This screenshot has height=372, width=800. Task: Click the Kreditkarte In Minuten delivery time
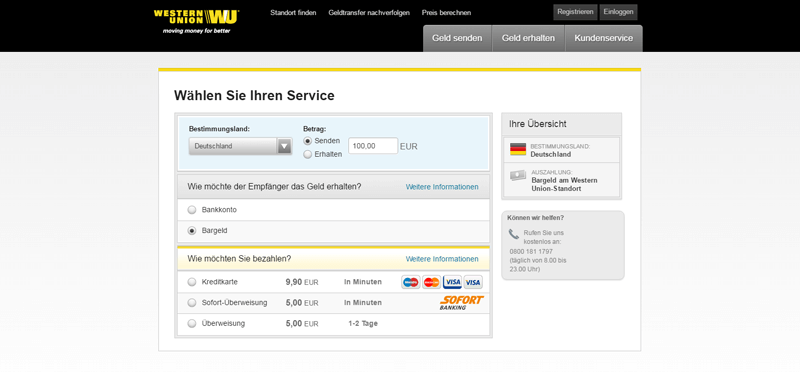point(363,282)
